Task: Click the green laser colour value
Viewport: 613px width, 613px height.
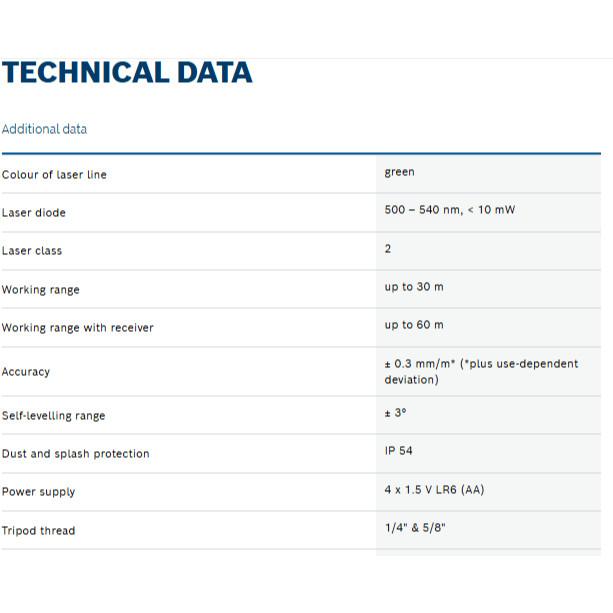Action: pyautogui.click(x=399, y=172)
